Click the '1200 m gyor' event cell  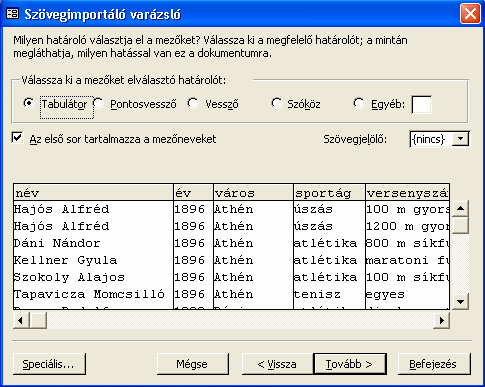point(407,226)
